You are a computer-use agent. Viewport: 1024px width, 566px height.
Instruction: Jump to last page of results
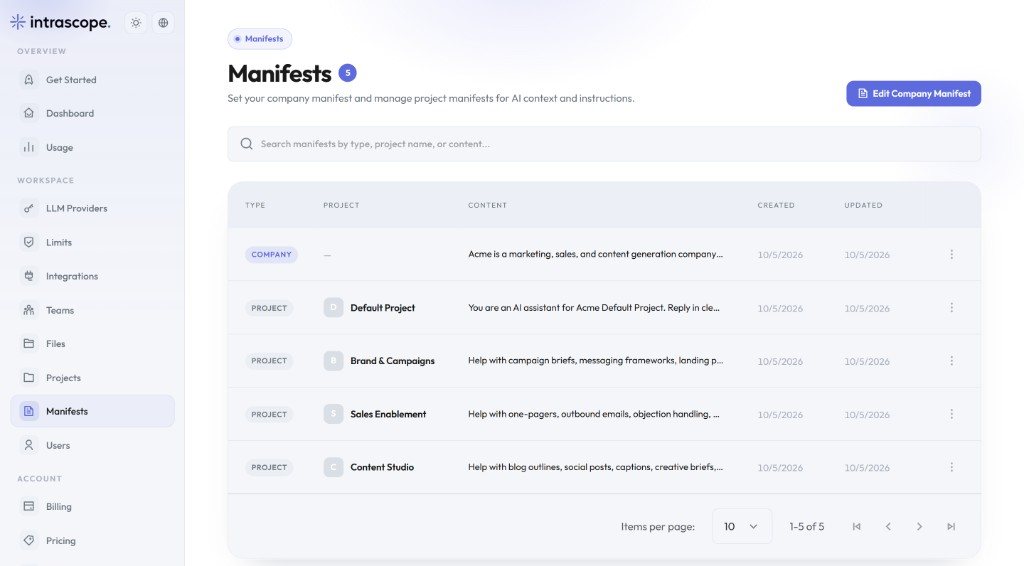951,526
